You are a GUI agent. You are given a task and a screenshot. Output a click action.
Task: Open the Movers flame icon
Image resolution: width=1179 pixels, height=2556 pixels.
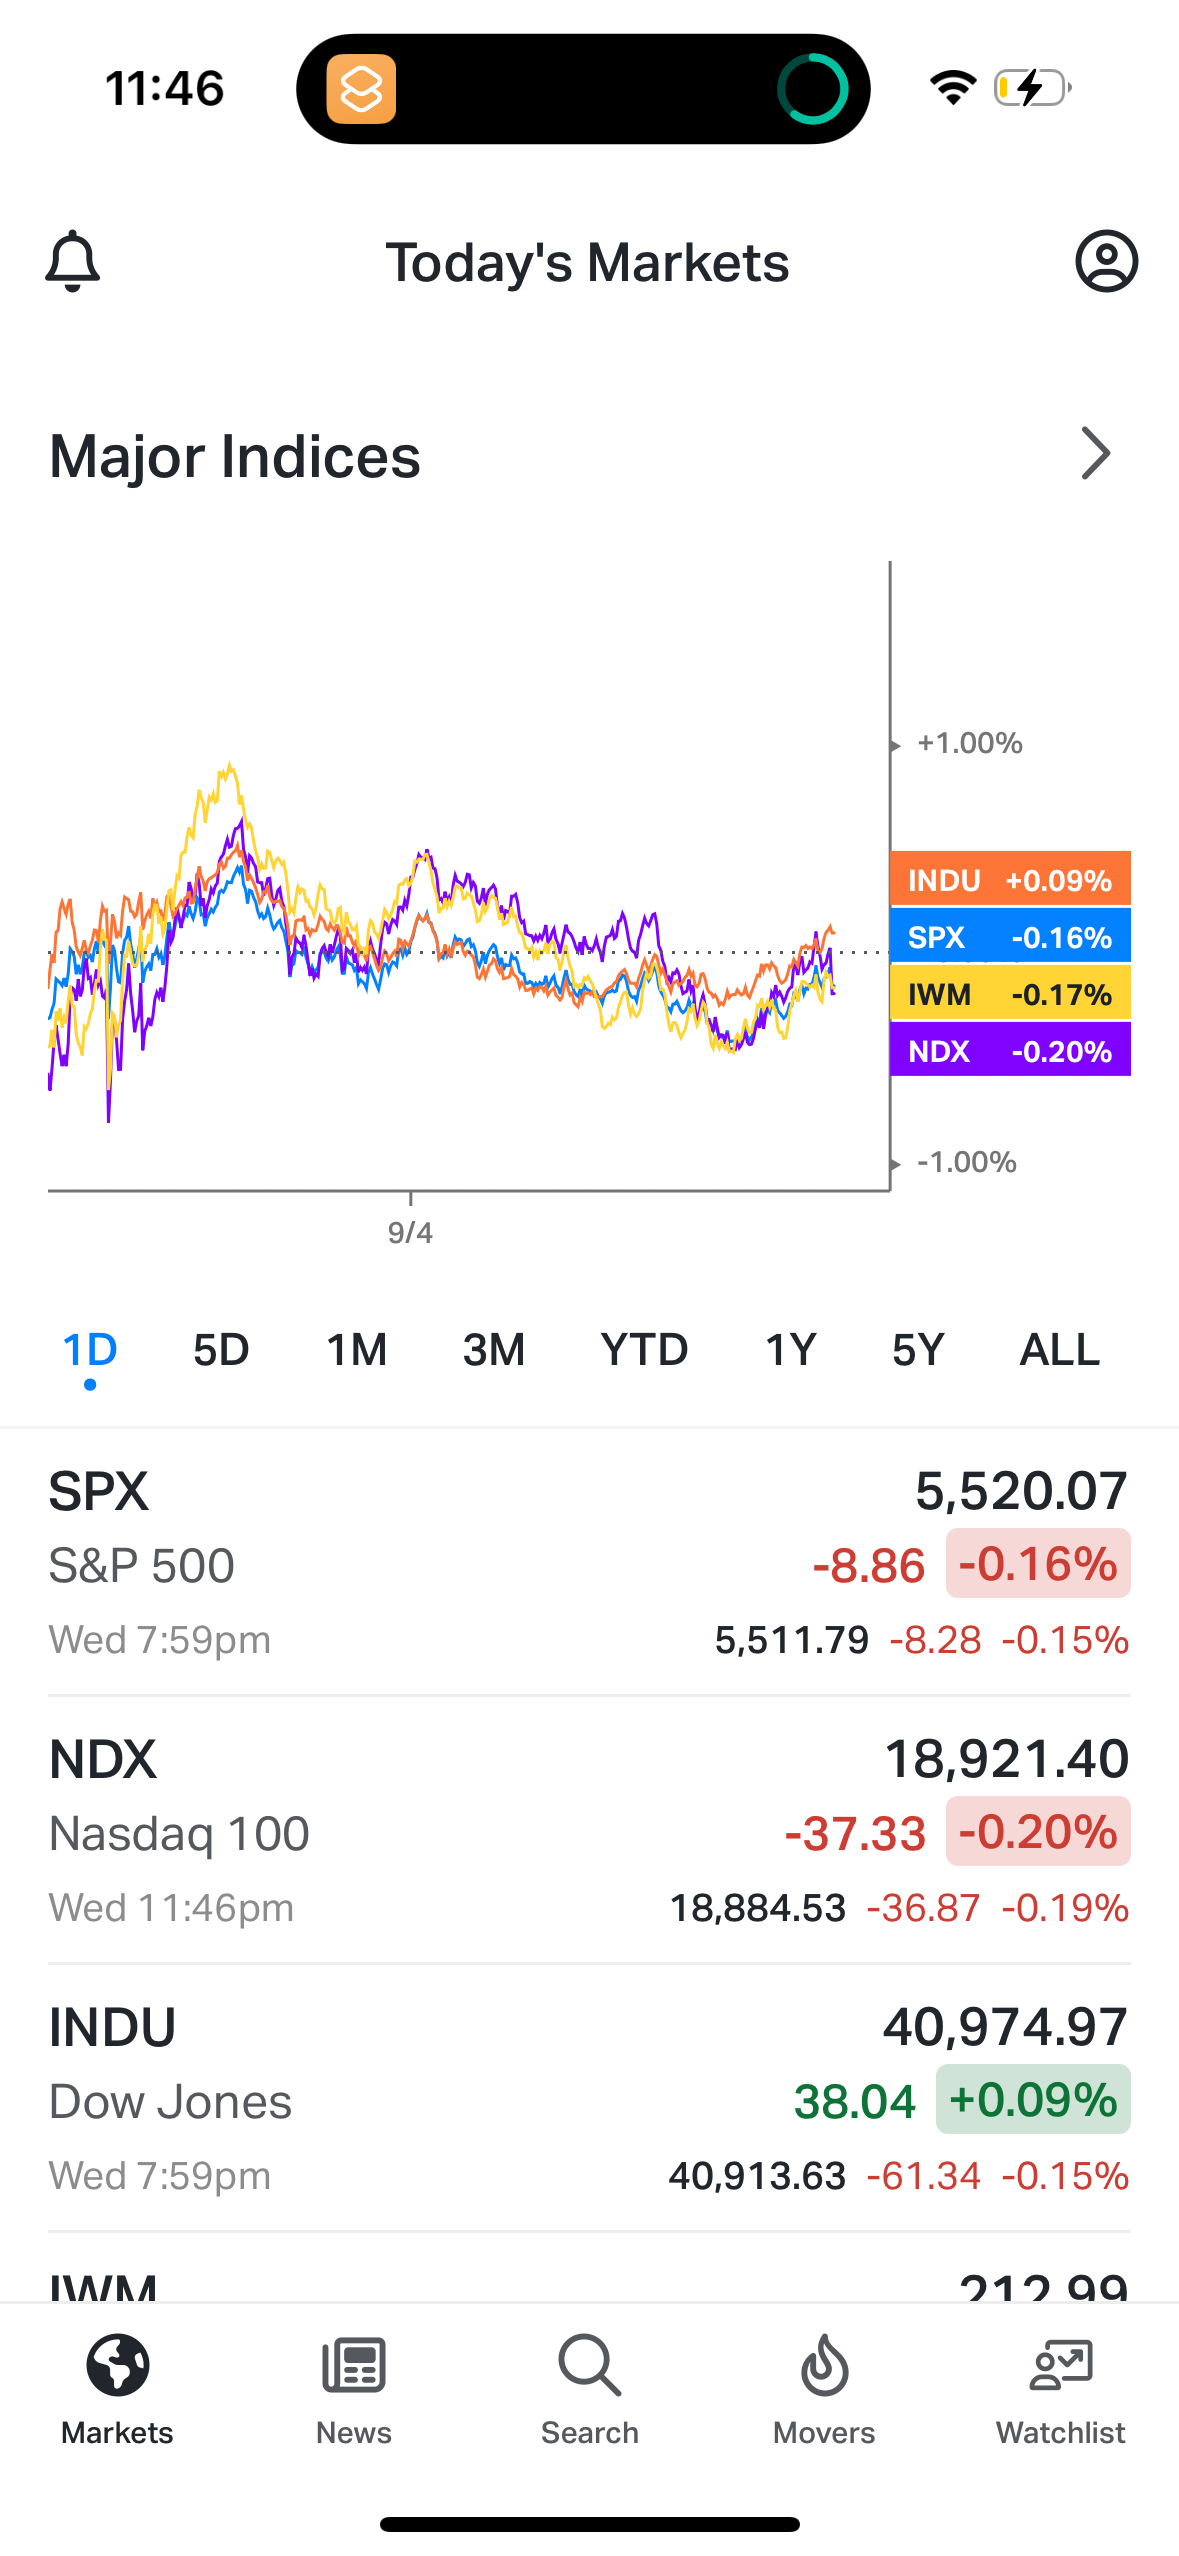click(824, 2366)
